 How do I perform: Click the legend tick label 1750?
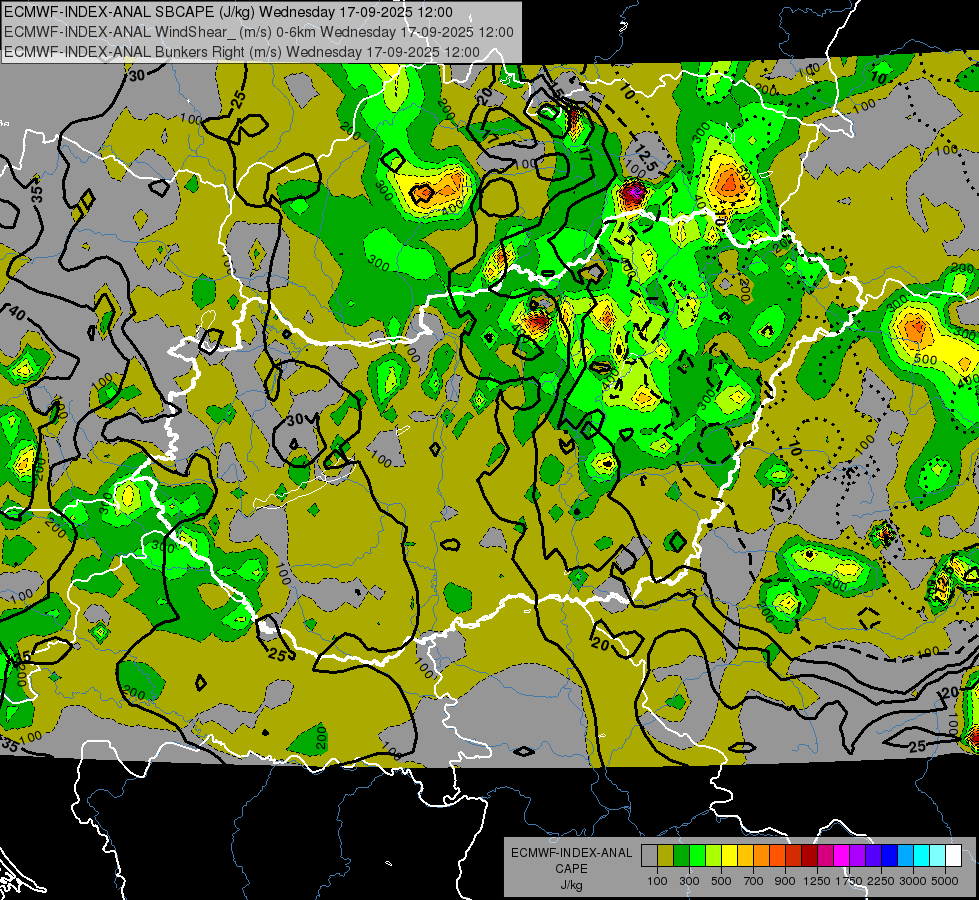[849, 881]
